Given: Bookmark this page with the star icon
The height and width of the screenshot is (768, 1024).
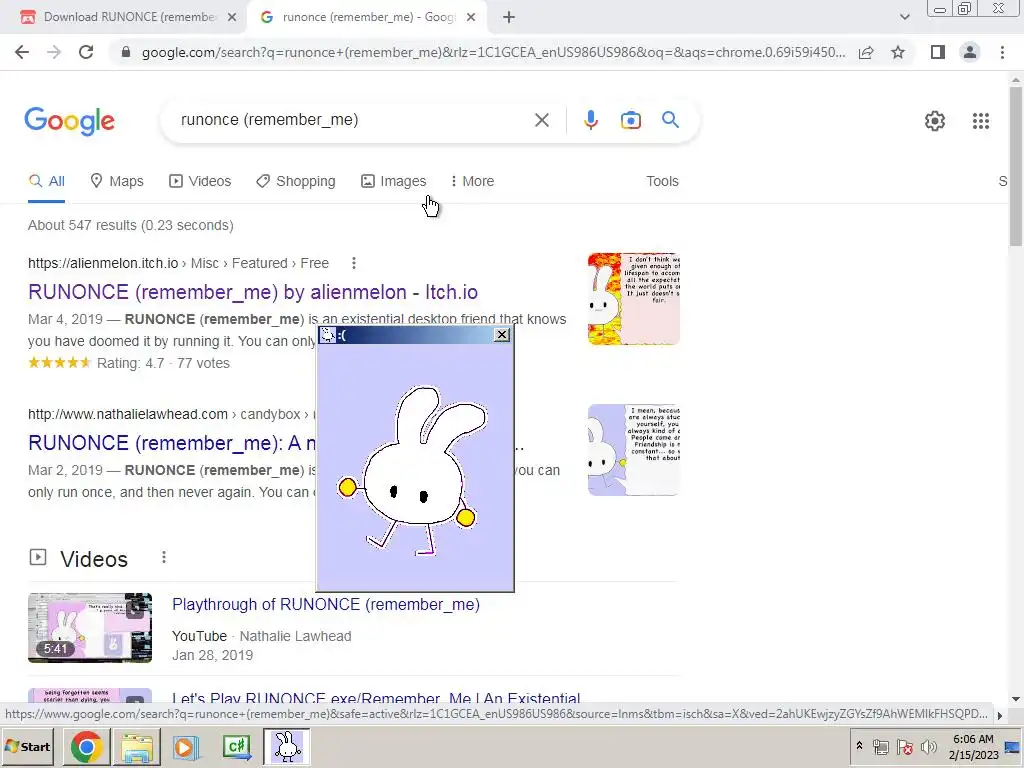Looking at the screenshot, I should (898, 52).
